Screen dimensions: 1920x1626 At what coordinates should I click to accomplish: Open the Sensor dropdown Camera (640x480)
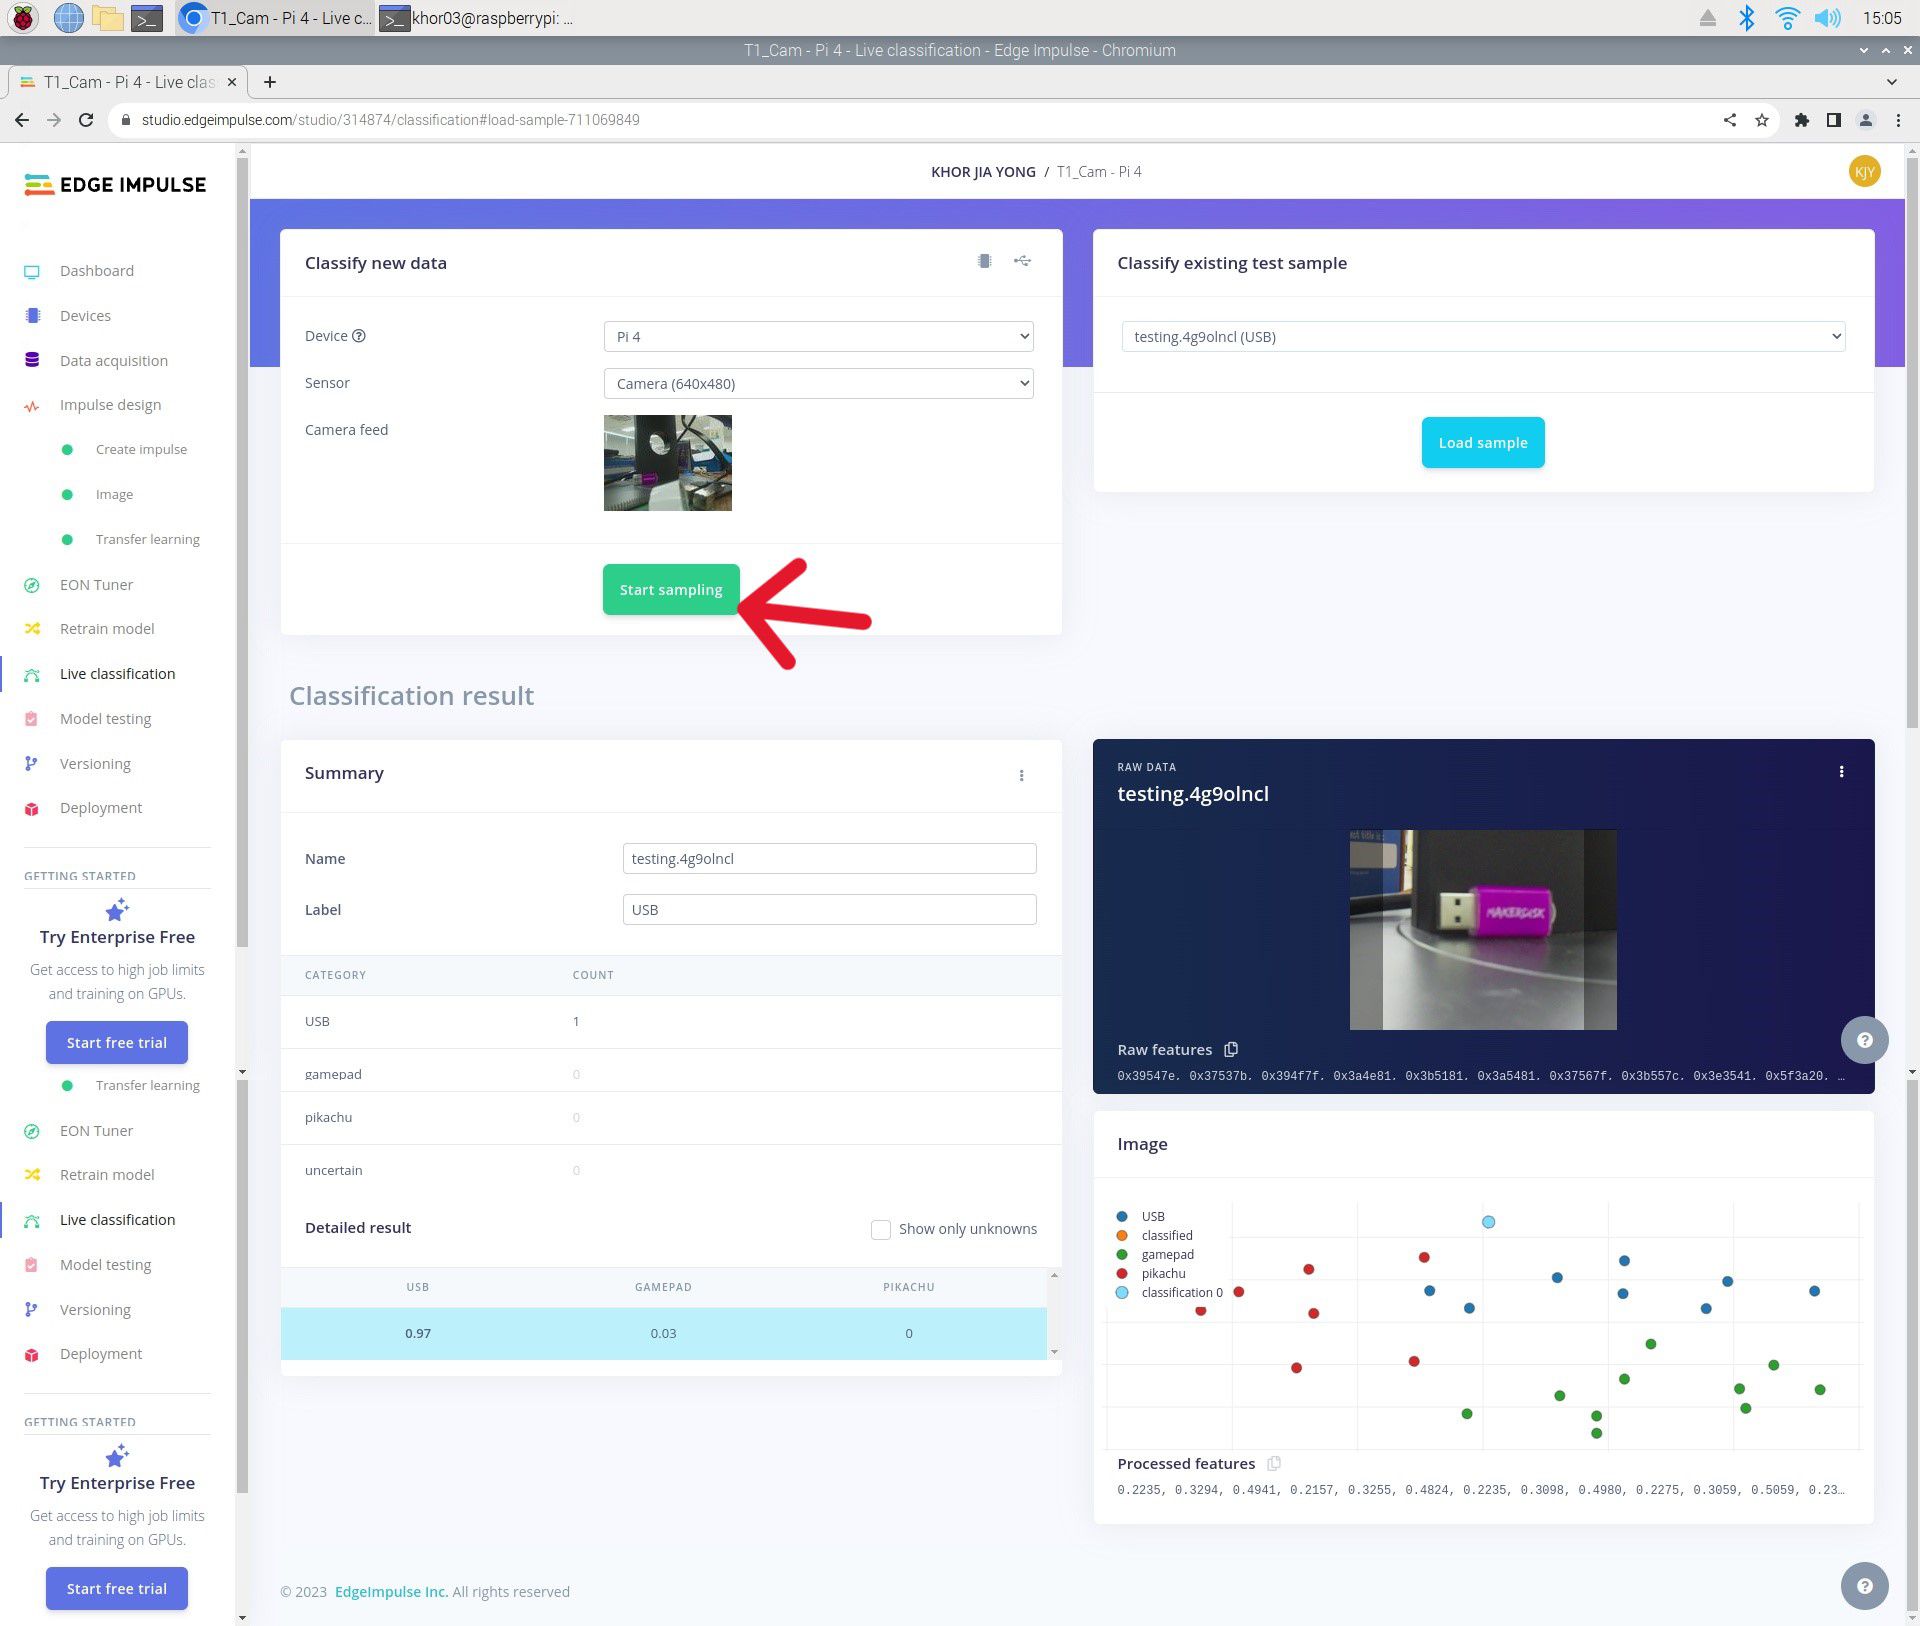pyautogui.click(x=818, y=383)
